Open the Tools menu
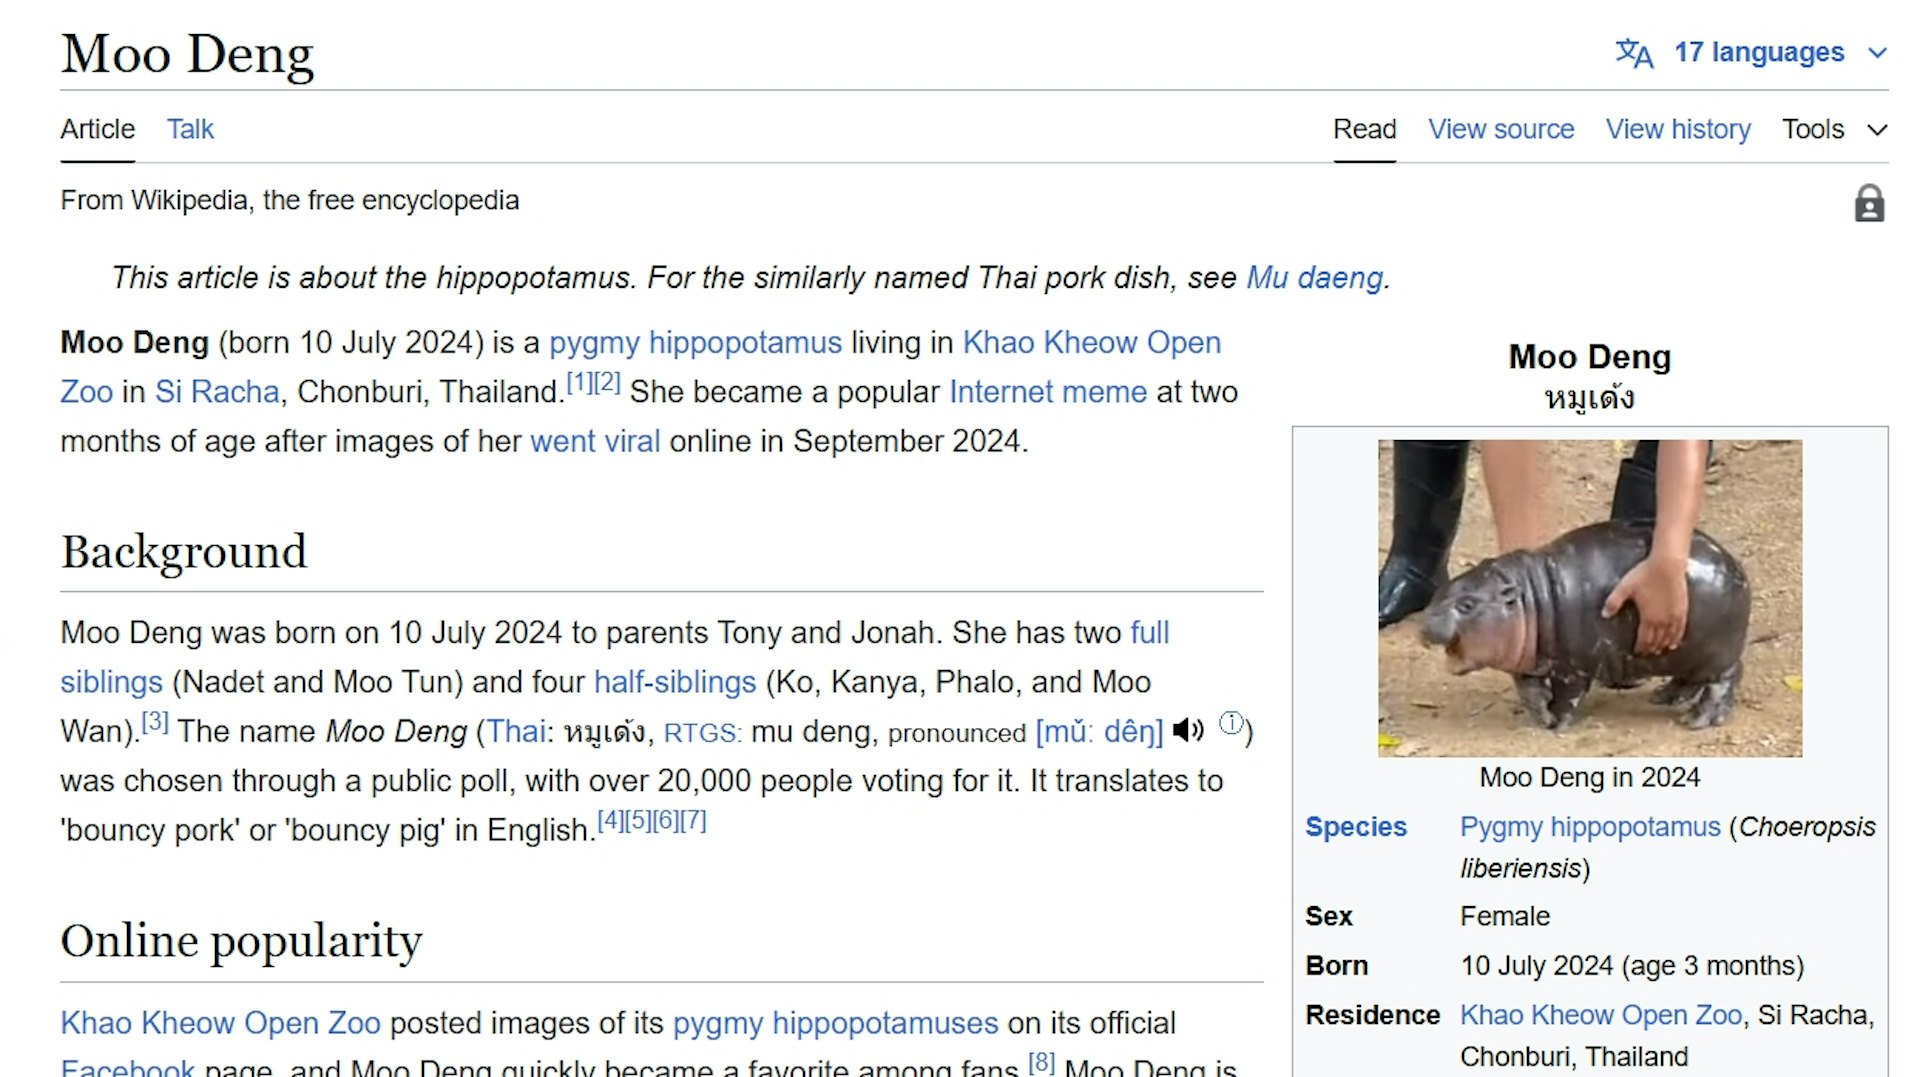Screen dimensions: 1920x1077 tap(1834, 129)
